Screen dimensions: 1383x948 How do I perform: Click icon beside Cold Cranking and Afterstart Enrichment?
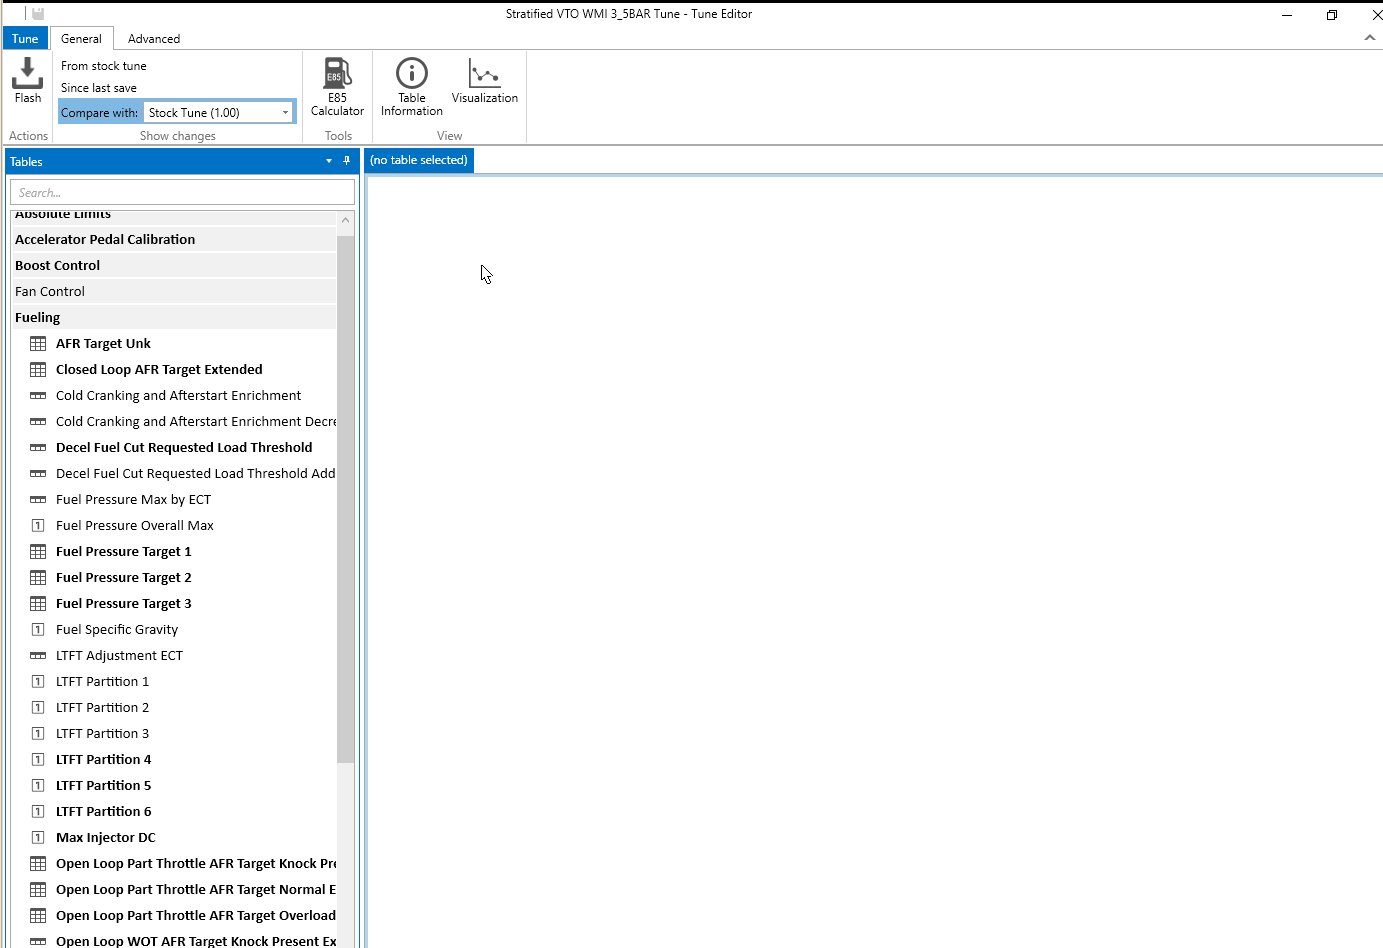(38, 395)
